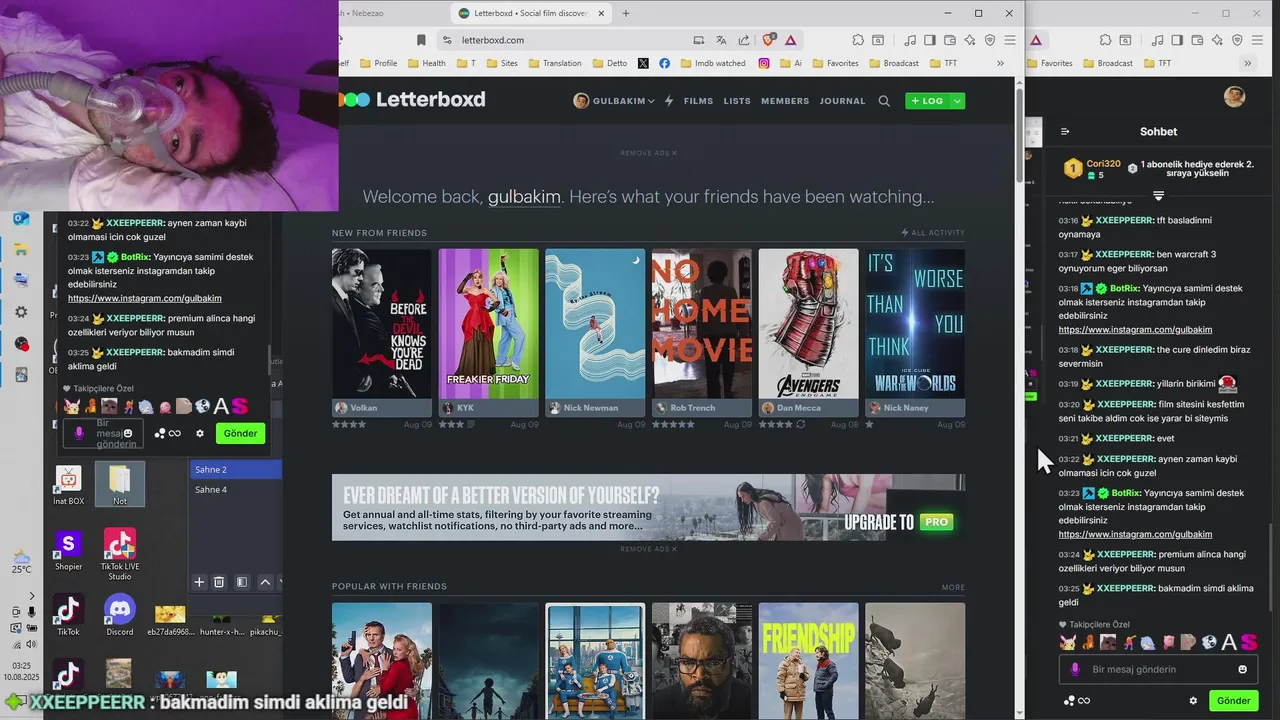This screenshot has height=720, width=1280.
Task: Click the add scene plus icon under the scenes list
Action: (x=199, y=582)
